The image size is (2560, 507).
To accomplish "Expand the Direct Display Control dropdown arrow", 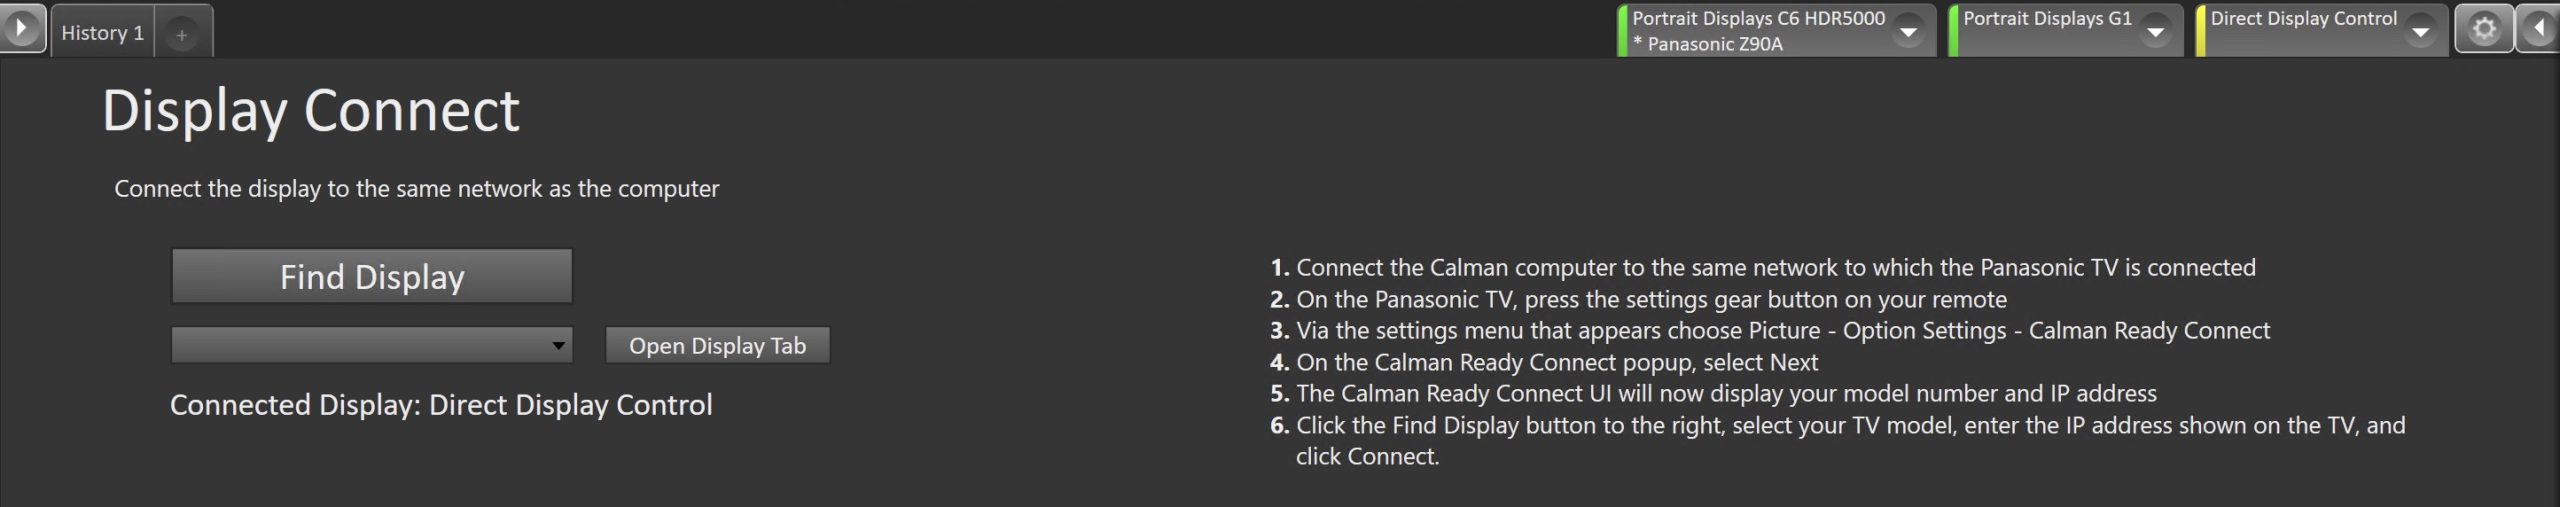I will pyautogui.click(x=2420, y=32).
